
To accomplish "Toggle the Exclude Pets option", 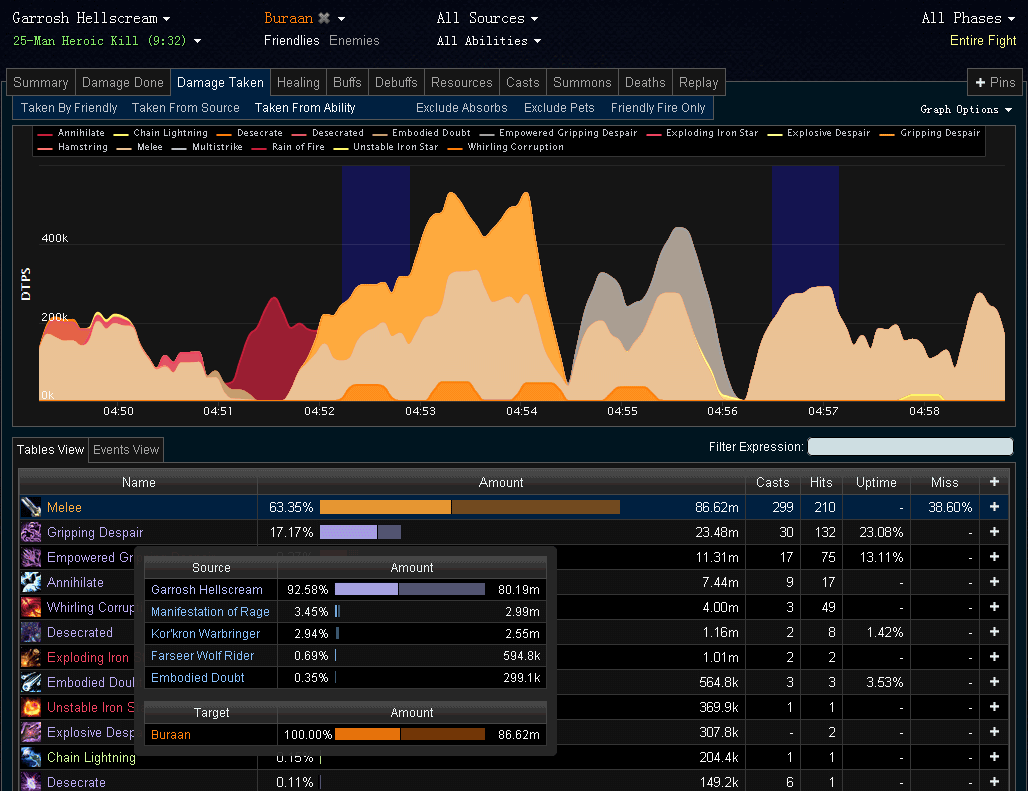I will (x=559, y=108).
